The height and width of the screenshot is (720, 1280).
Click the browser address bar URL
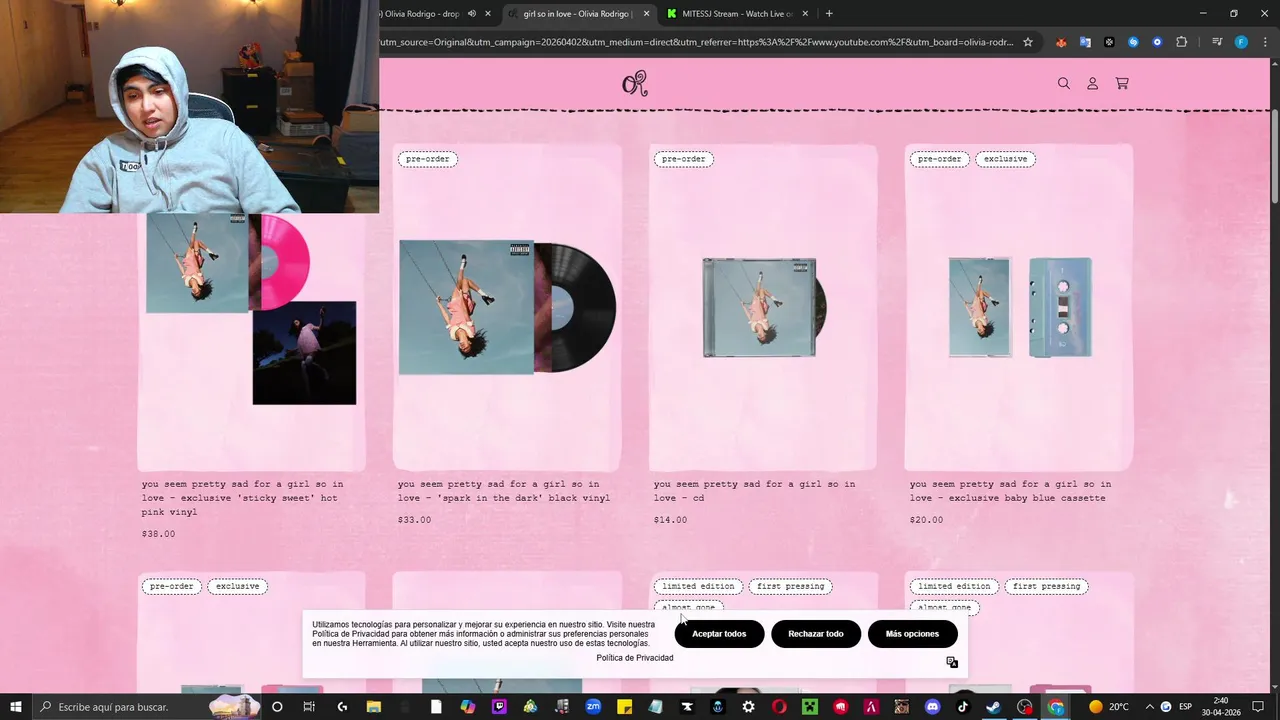(696, 42)
